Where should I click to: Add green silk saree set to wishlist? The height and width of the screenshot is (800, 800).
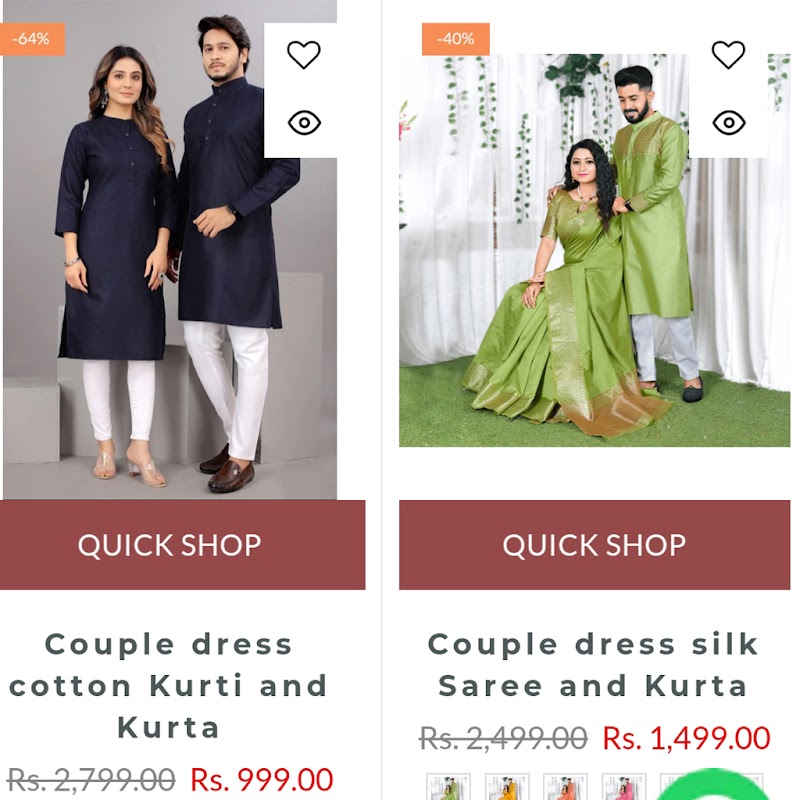click(x=728, y=55)
